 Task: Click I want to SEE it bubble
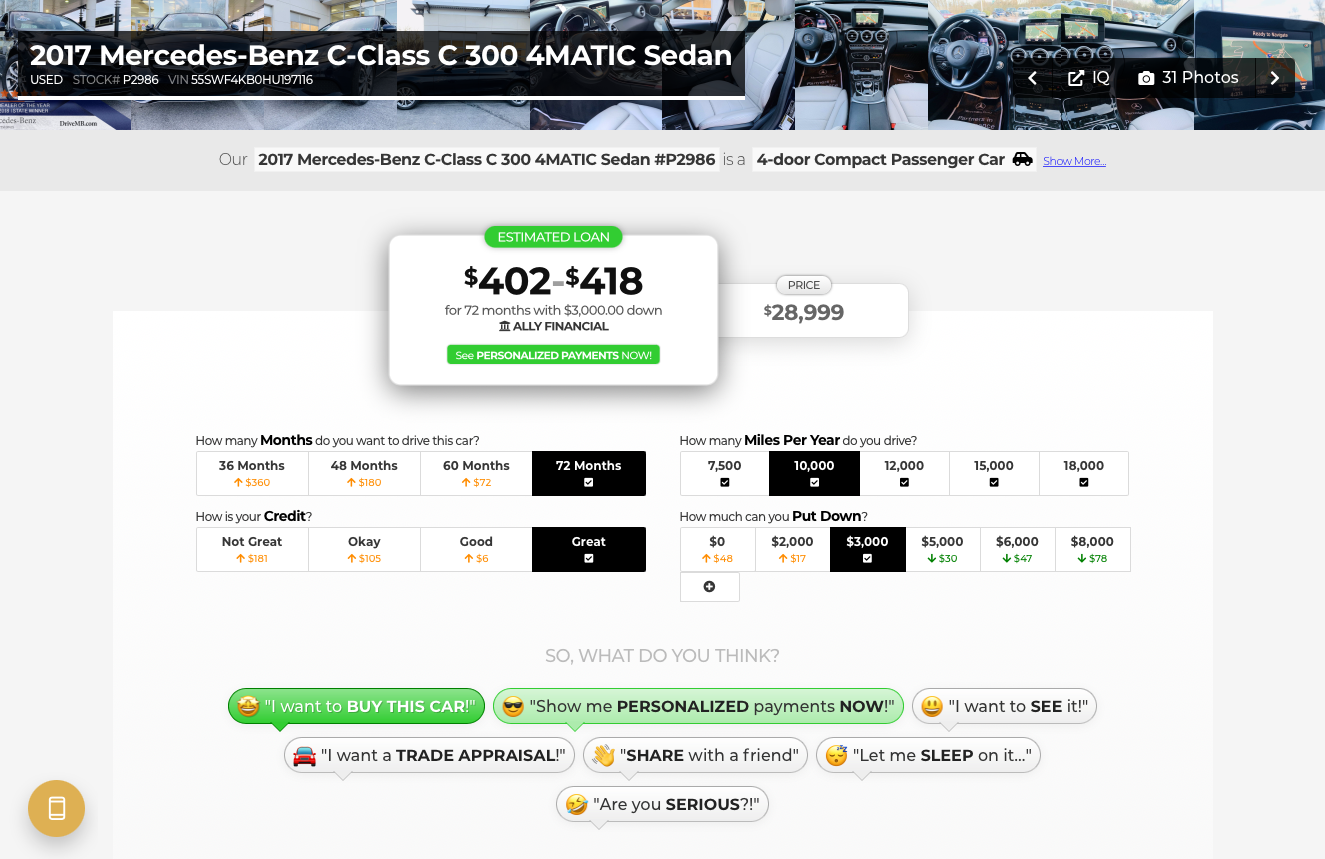pos(1004,706)
